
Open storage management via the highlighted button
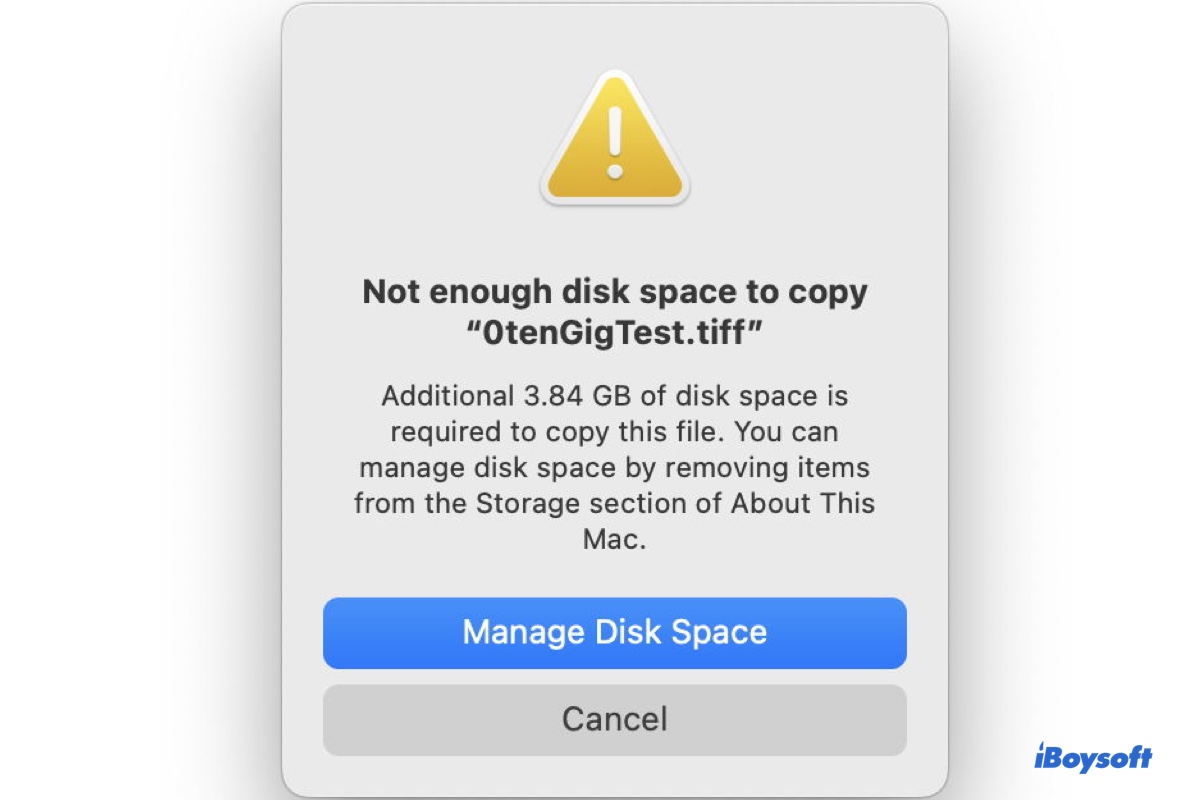click(x=613, y=632)
